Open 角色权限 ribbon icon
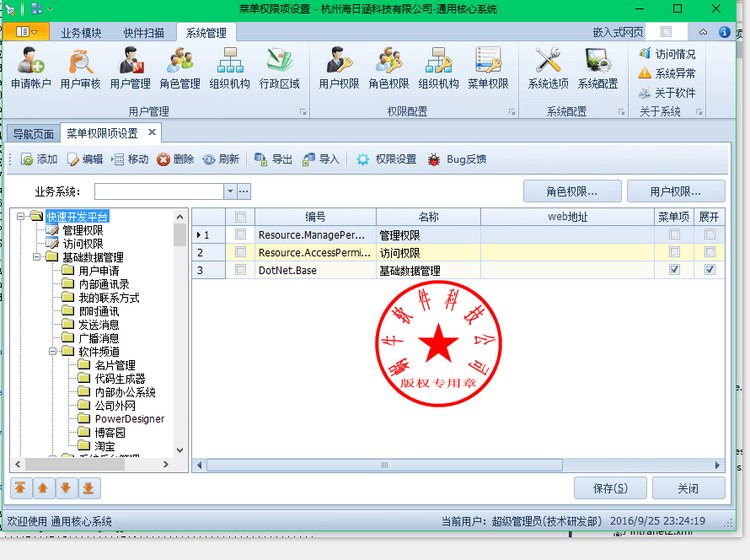Viewport: 750px width, 560px height. [389, 68]
